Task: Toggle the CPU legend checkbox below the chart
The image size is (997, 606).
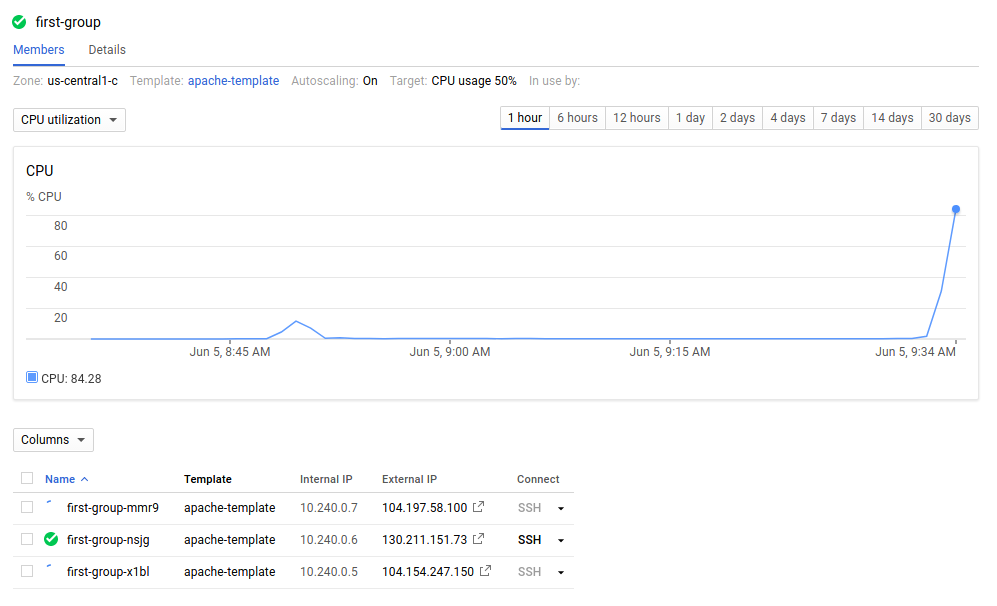Action: pos(29,377)
